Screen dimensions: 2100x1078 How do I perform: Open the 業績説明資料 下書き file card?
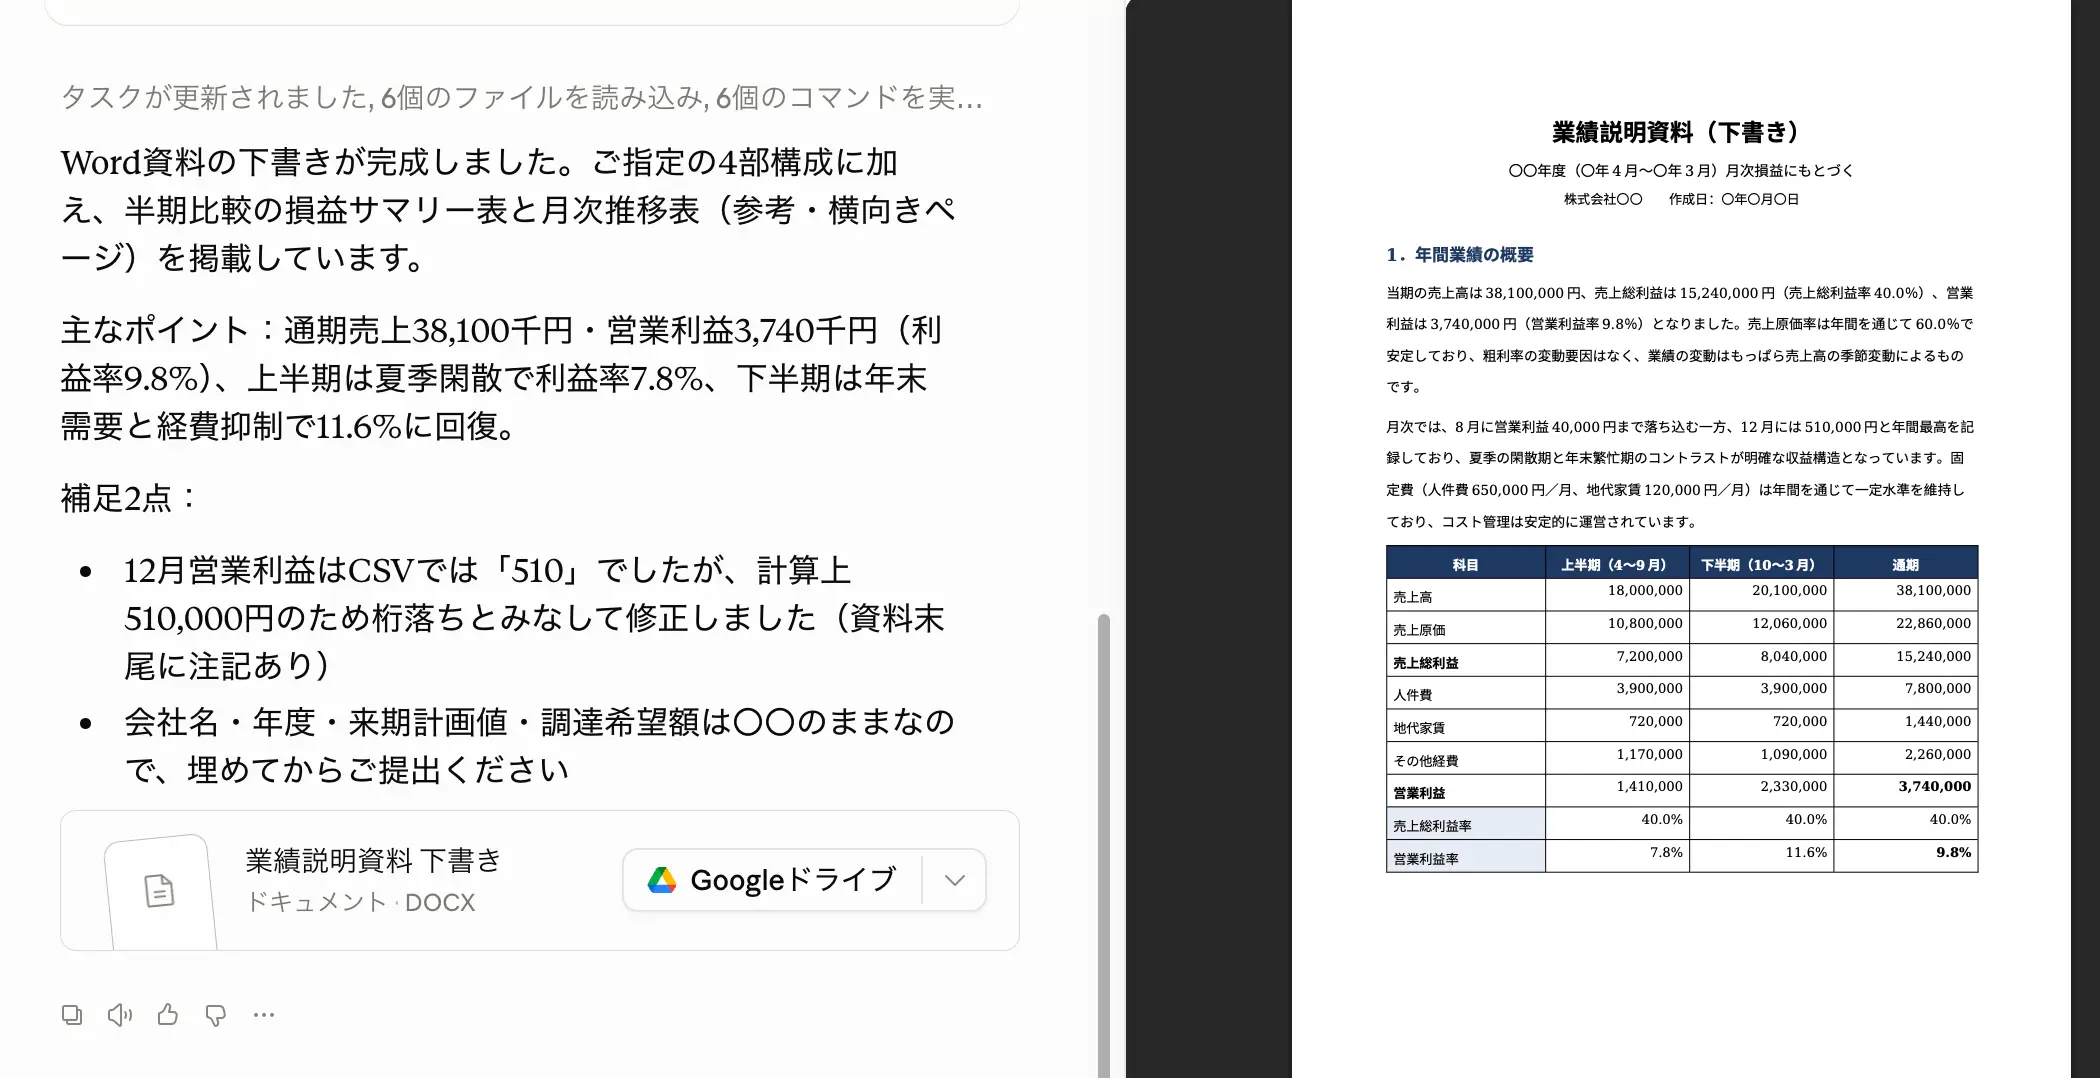tap(540, 880)
